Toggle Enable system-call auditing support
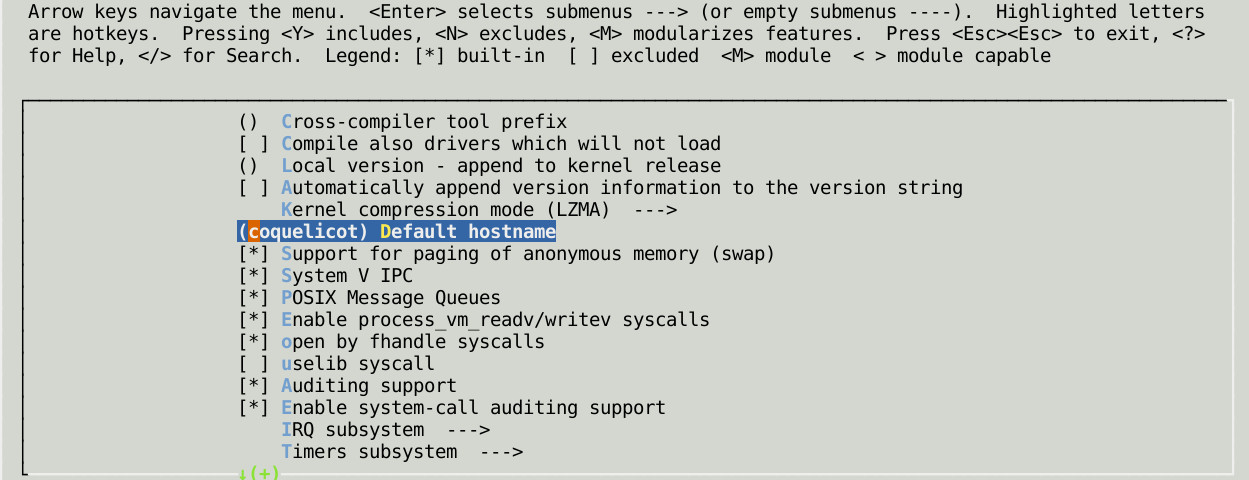The width and height of the screenshot is (1249, 480). click(x=451, y=408)
